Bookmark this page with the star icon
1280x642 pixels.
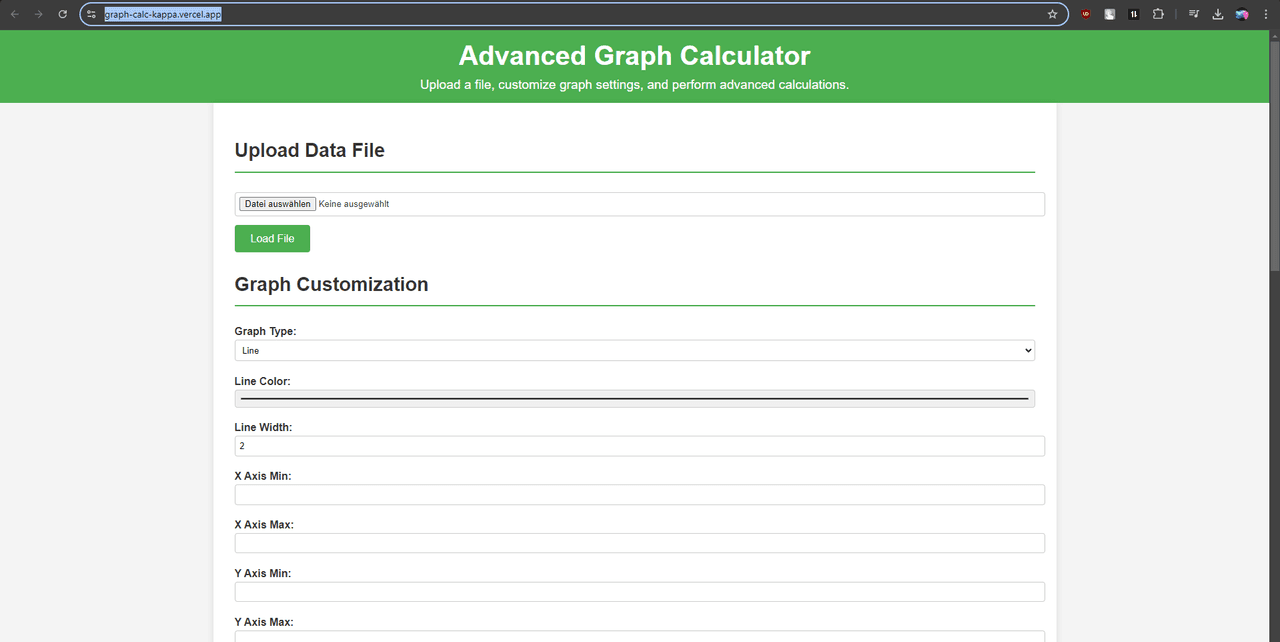pos(1052,14)
